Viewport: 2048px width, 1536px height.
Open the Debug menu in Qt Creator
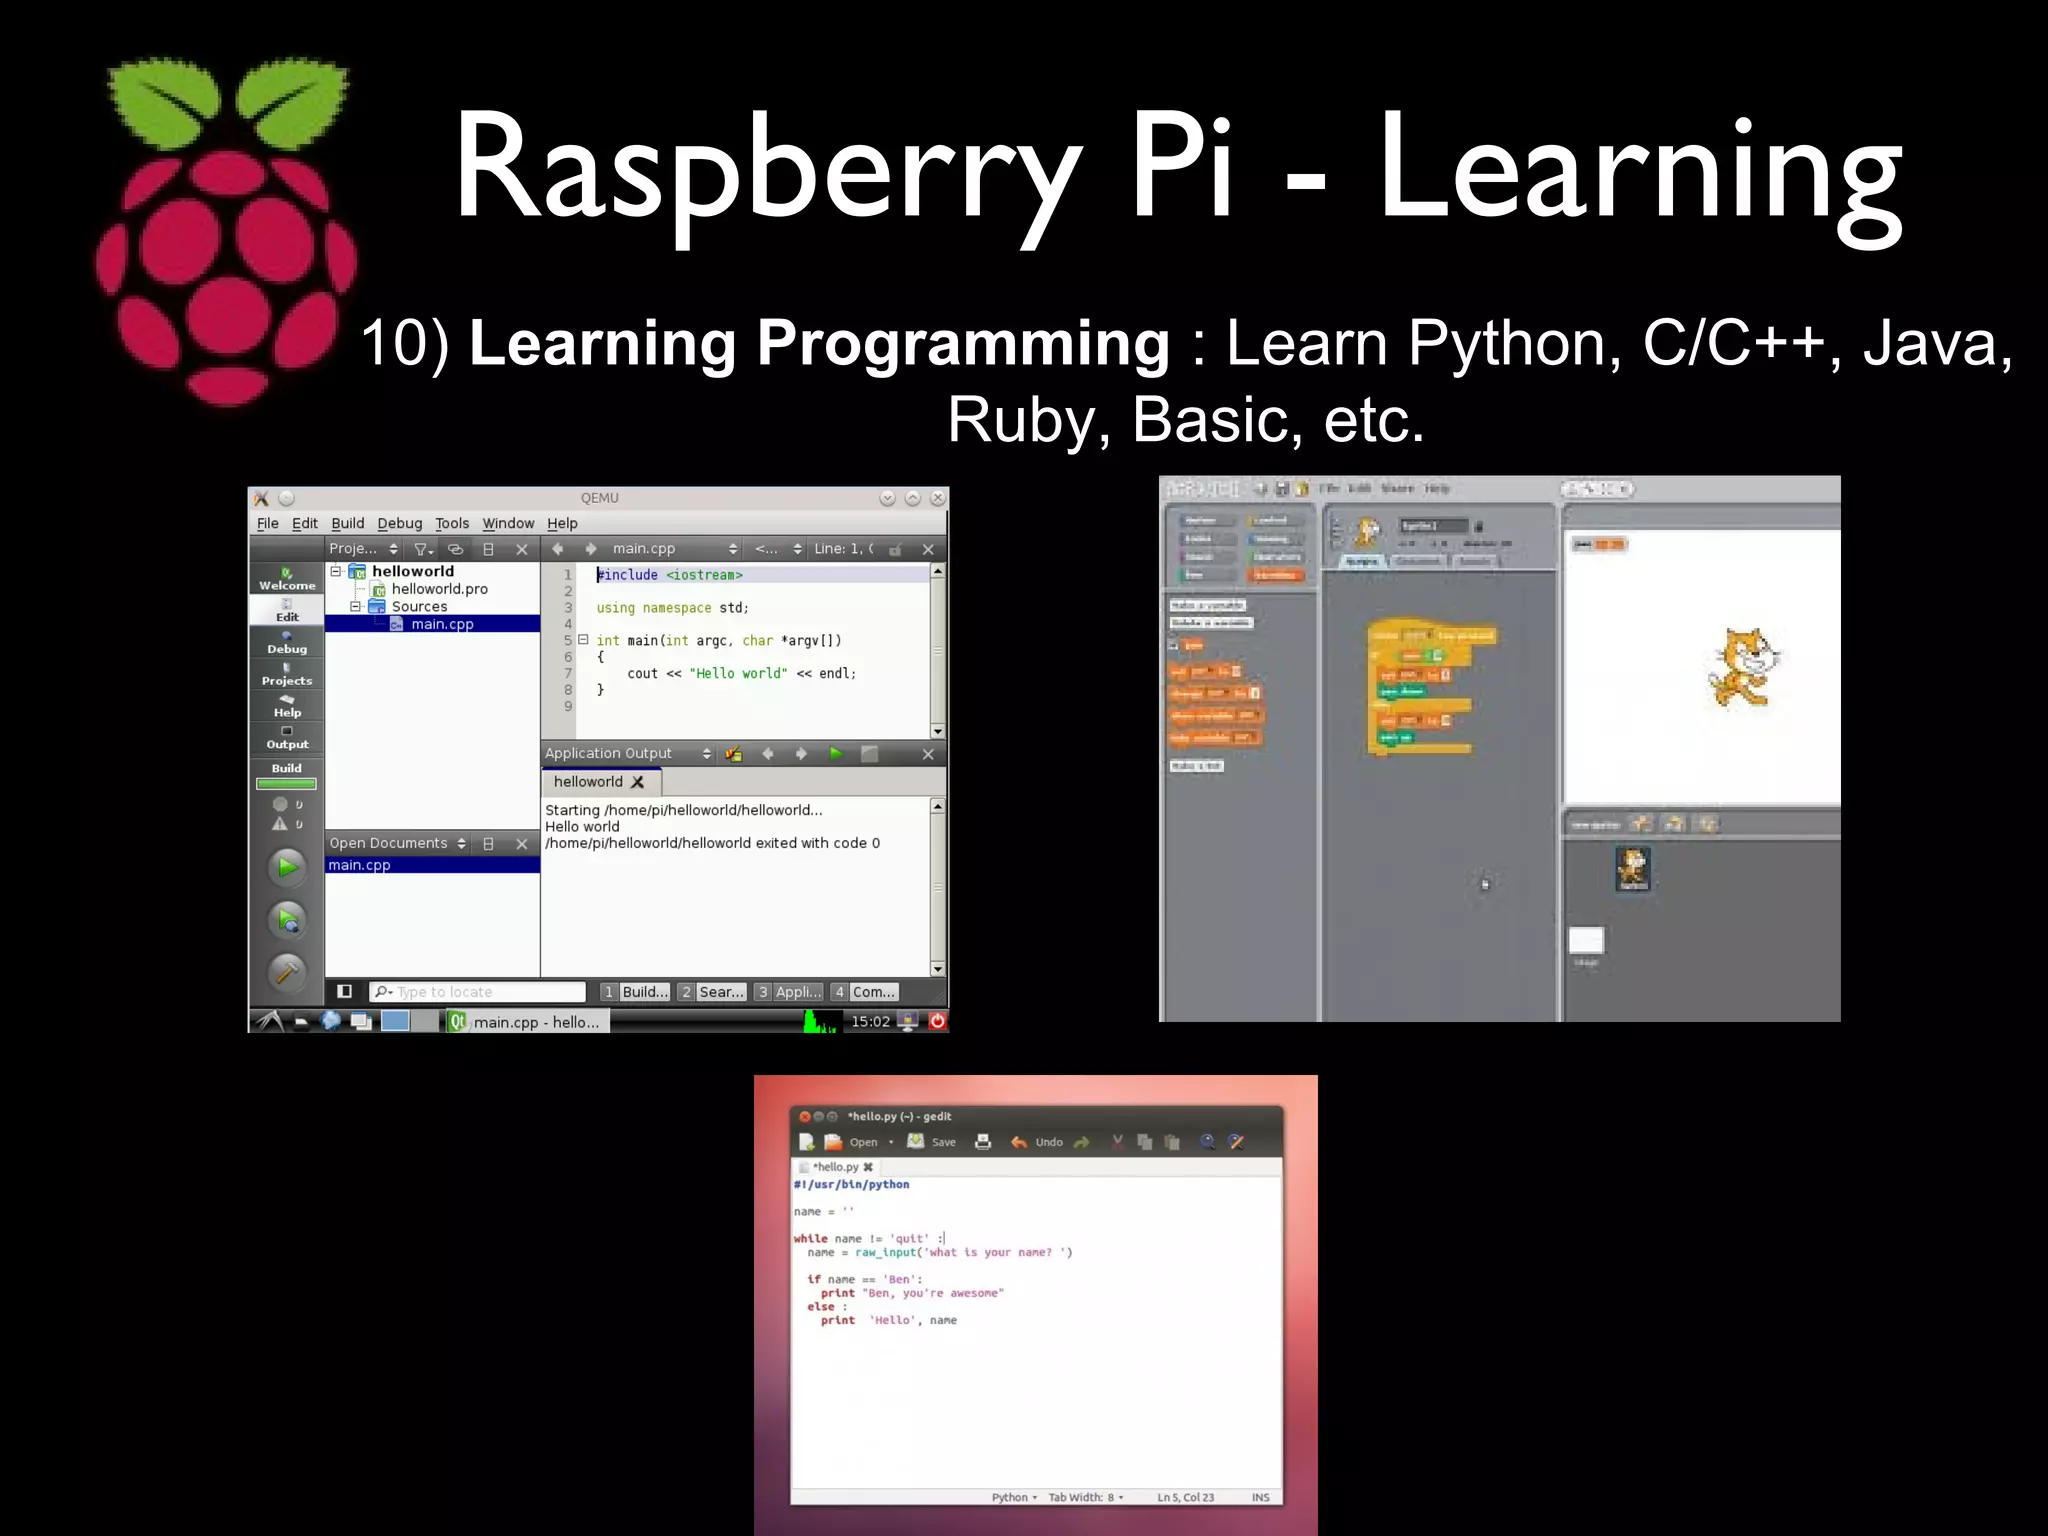click(400, 523)
